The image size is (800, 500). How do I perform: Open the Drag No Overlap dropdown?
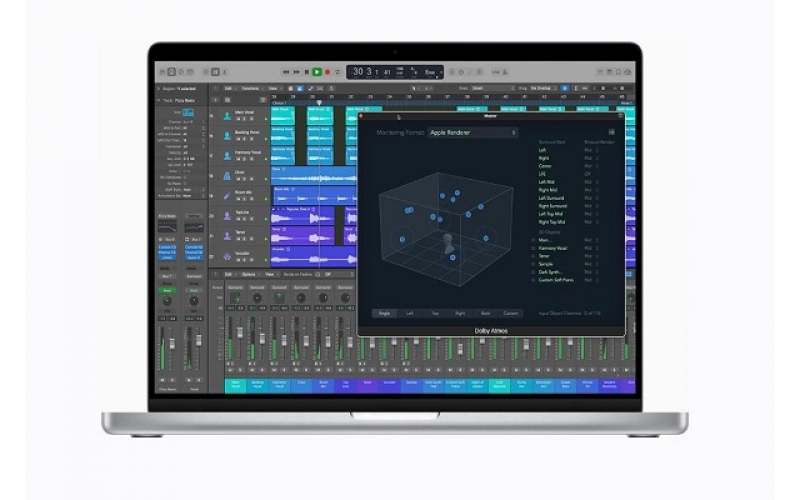point(543,88)
